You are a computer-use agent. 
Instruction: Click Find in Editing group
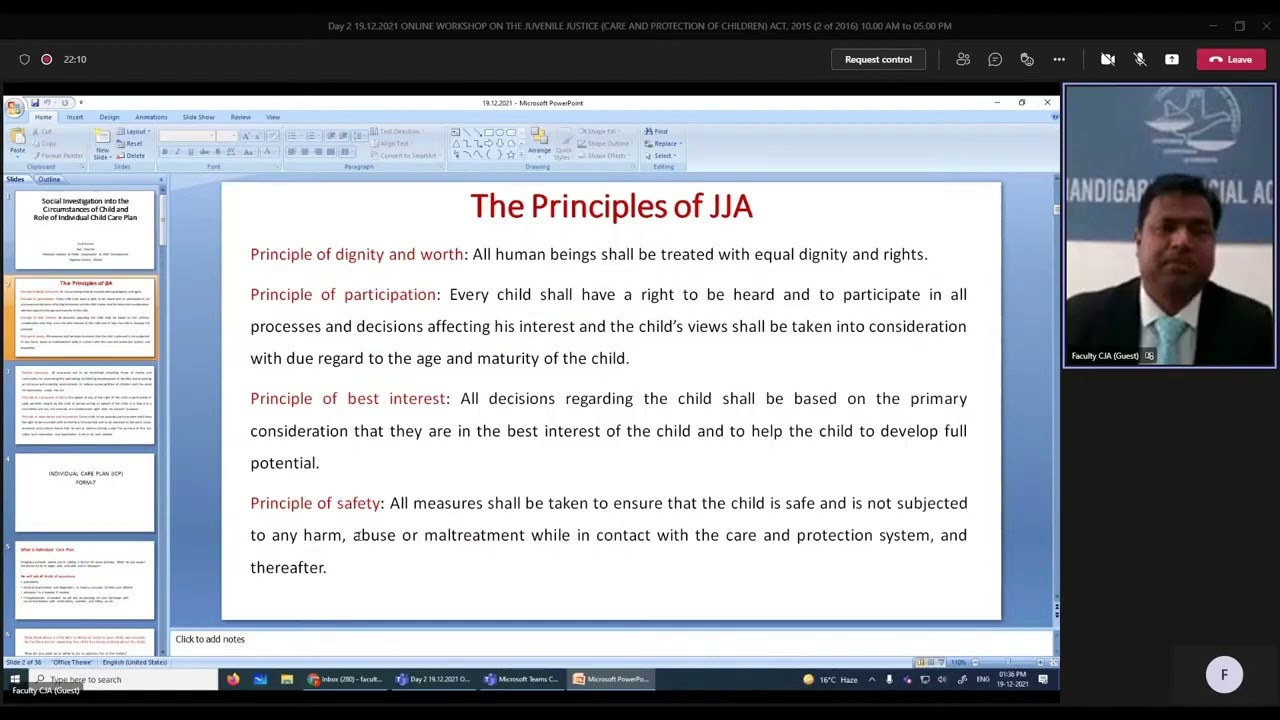pyautogui.click(x=656, y=132)
